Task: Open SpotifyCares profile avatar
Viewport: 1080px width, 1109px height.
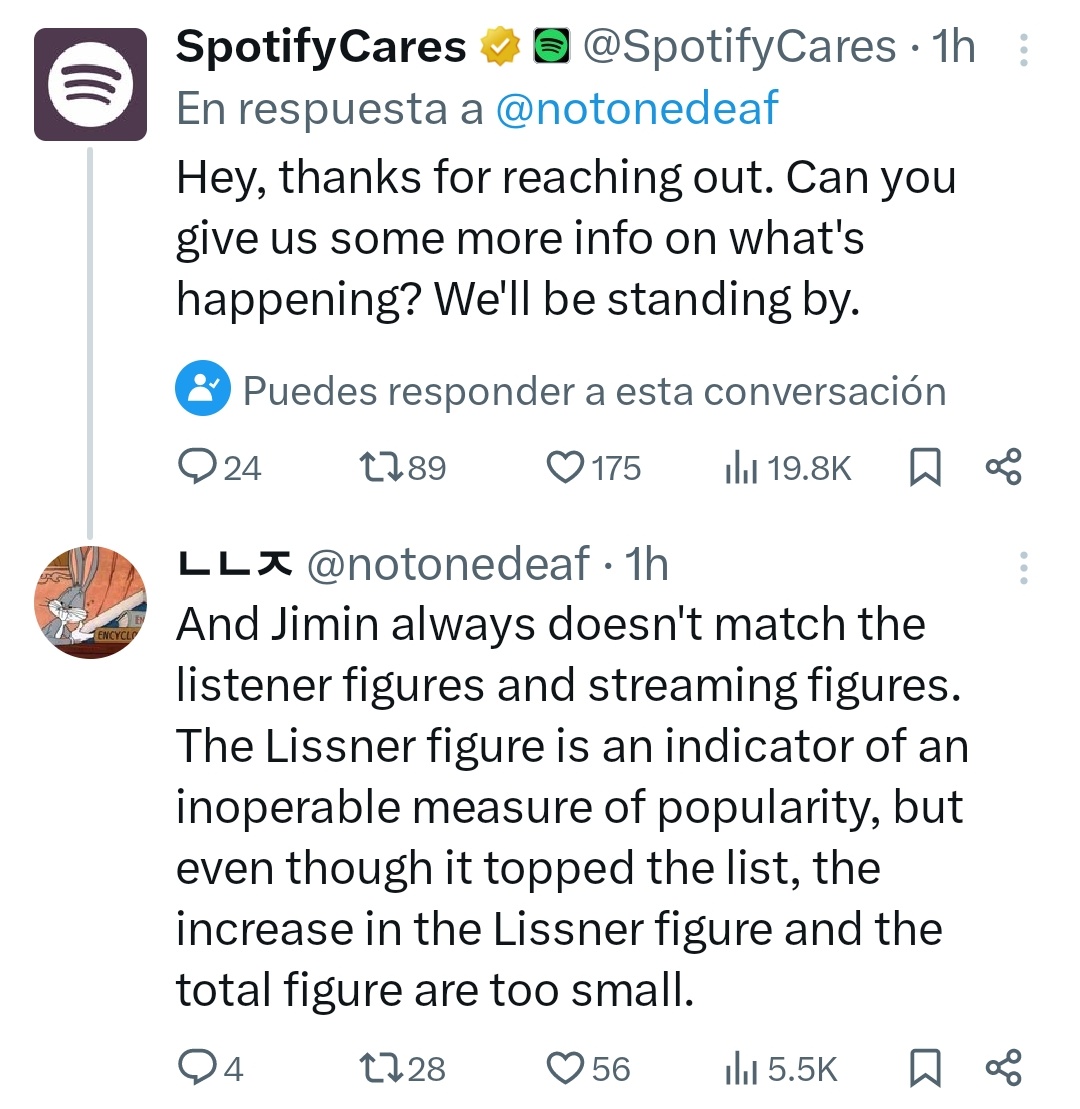Action: pyautogui.click(x=91, y=84)
